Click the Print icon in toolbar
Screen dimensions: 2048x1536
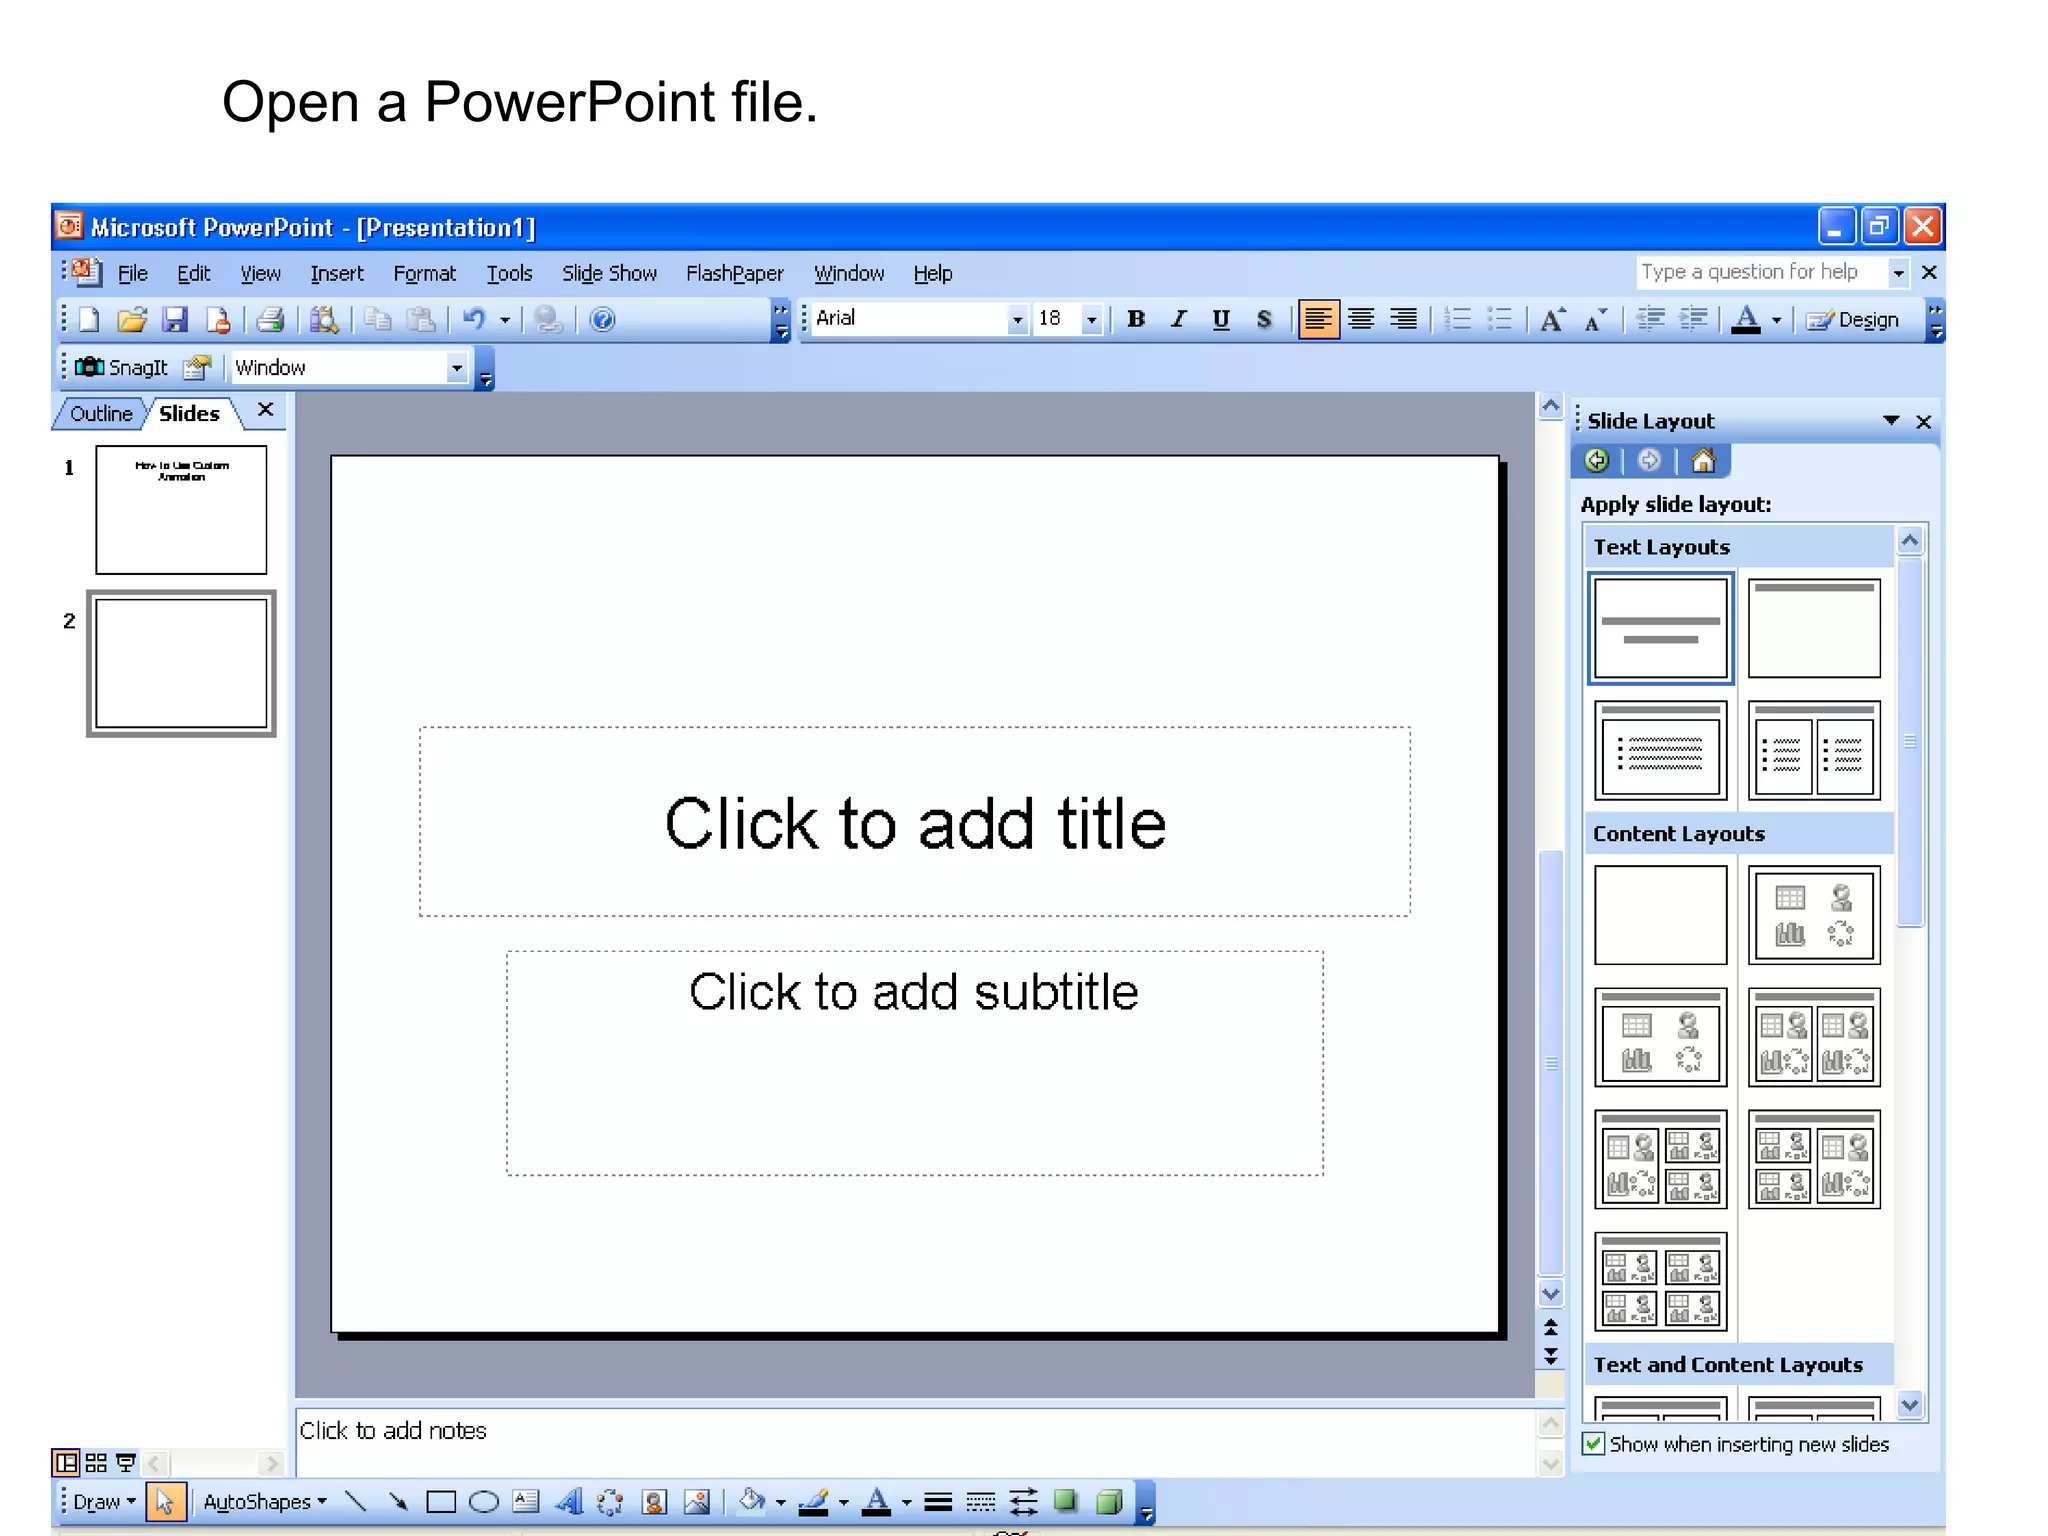tap(270, 320)
